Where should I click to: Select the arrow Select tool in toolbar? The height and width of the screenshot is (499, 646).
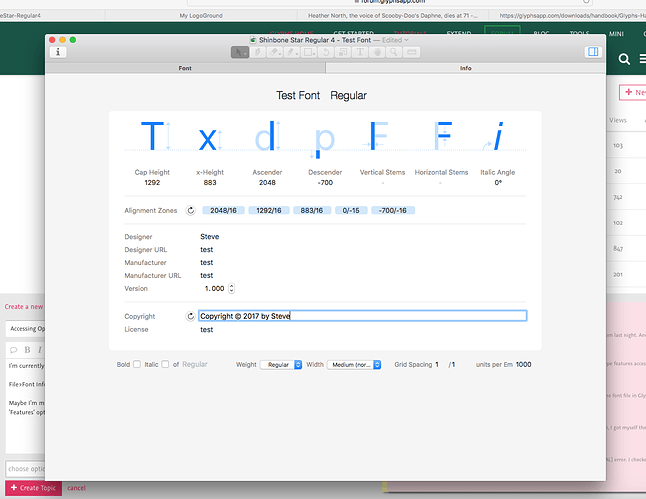tap(240, 52)
